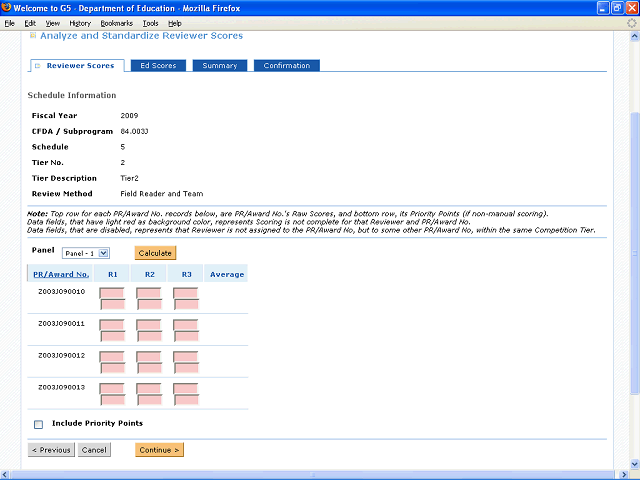Open the Help menu
The image size is (640, 480).
click(174, 23)
